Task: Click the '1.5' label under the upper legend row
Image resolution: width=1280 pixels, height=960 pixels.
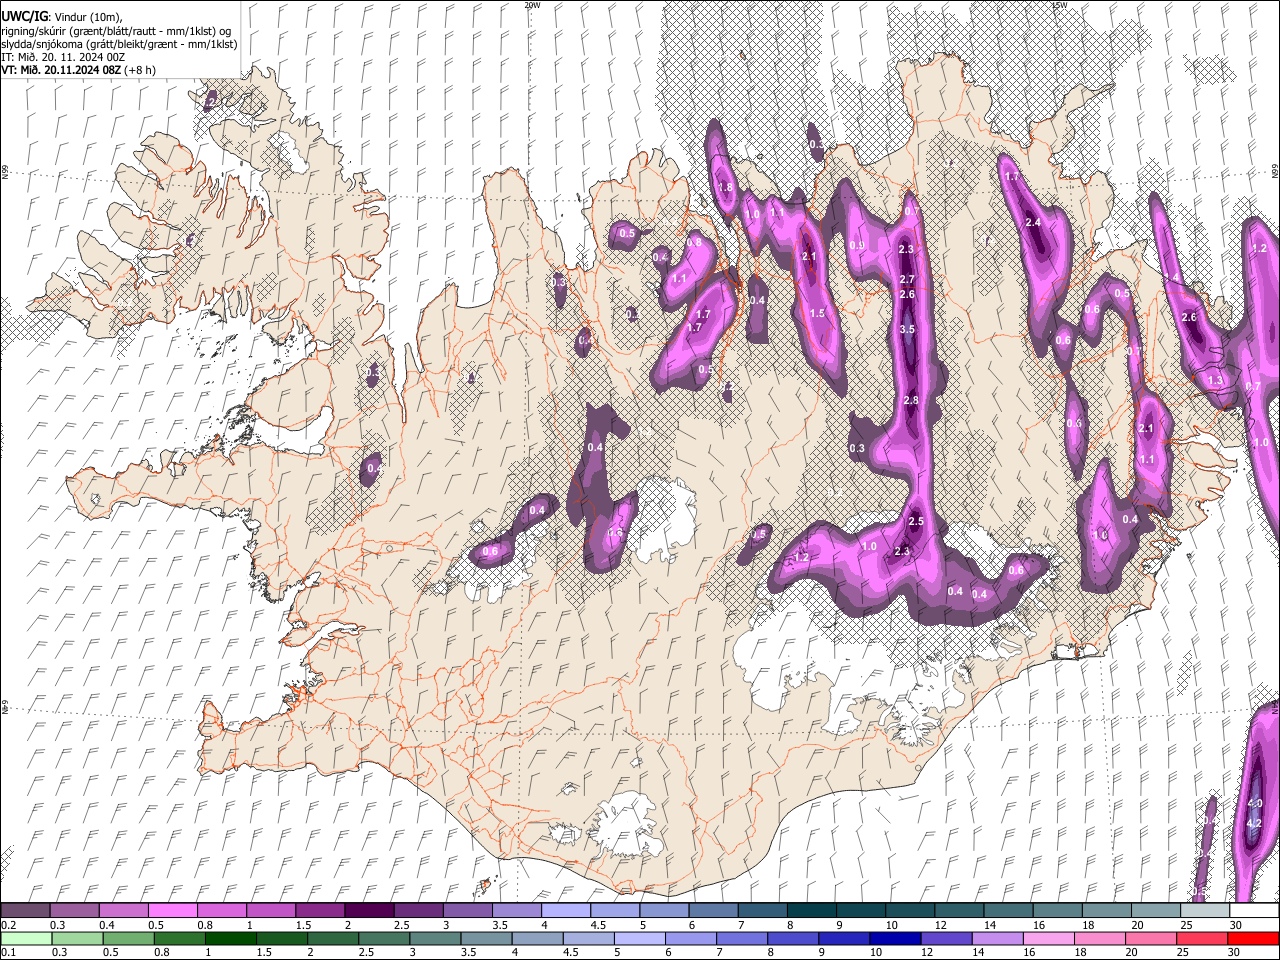Action: 303,925
